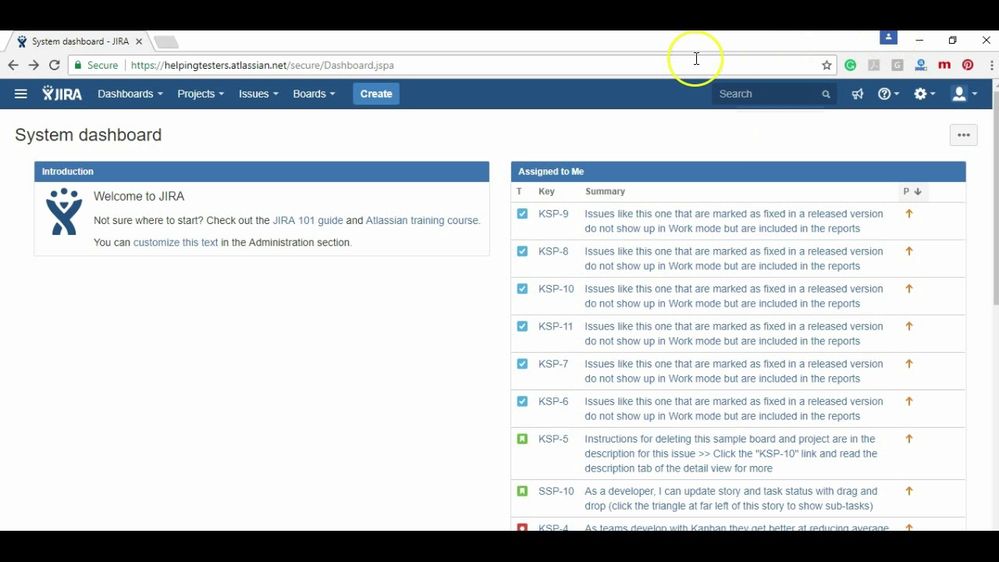
Task: Select the System dashboard browser tab
Action: click(80, 41)
